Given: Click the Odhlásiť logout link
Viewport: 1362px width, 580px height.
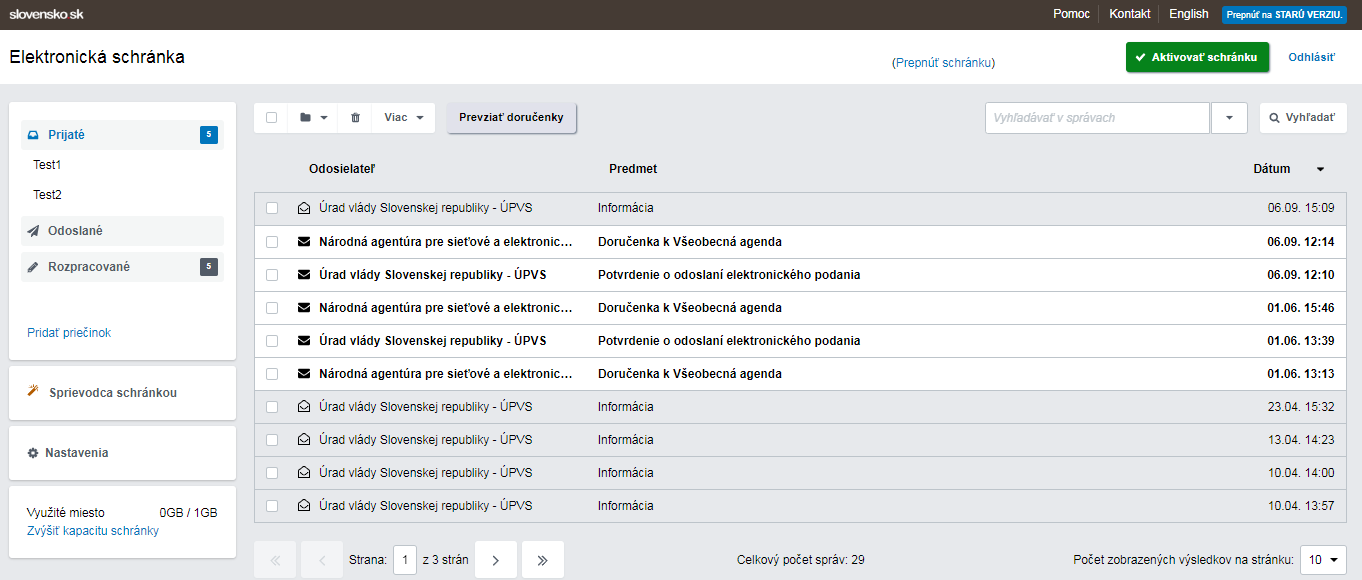Looking at the screenshot, I should [1311, 57].
